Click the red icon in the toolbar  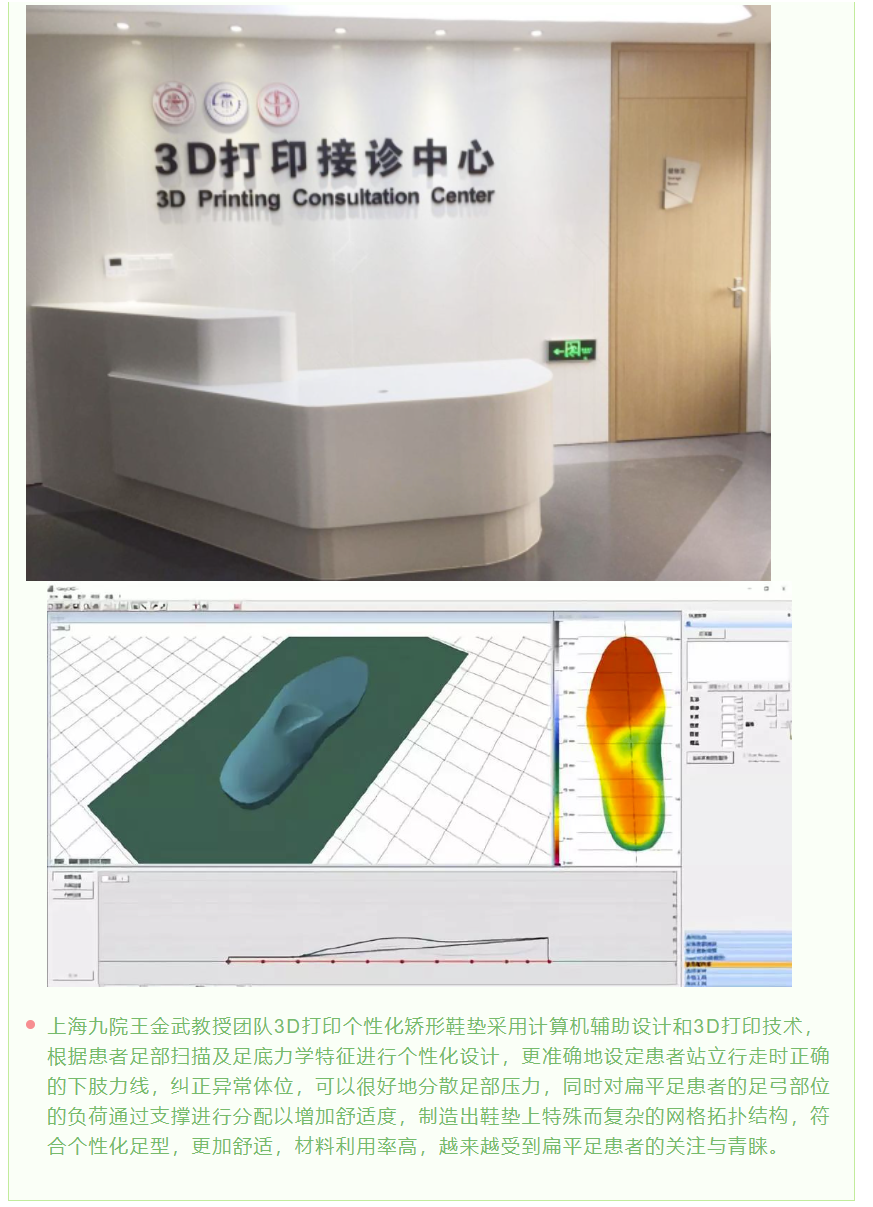237,606
